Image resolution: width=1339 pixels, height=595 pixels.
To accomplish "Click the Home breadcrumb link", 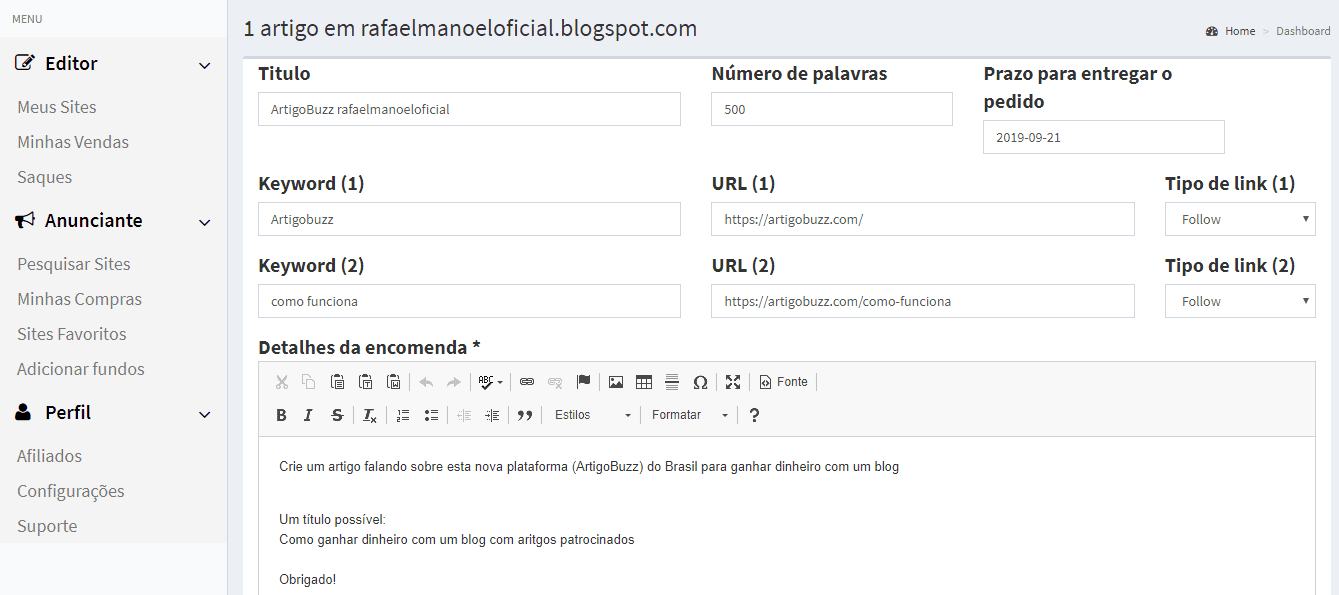I will (x=1240, y=31).
